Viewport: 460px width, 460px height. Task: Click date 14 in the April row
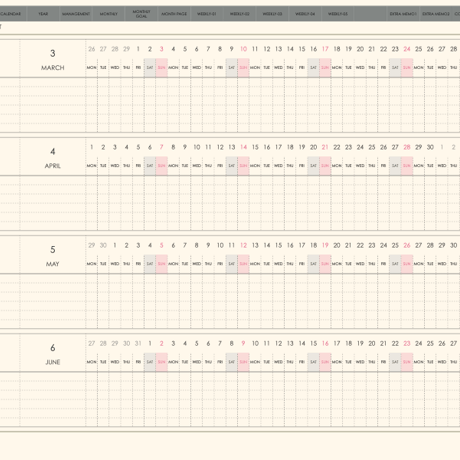pyautogui.click(x=243, y=147)
